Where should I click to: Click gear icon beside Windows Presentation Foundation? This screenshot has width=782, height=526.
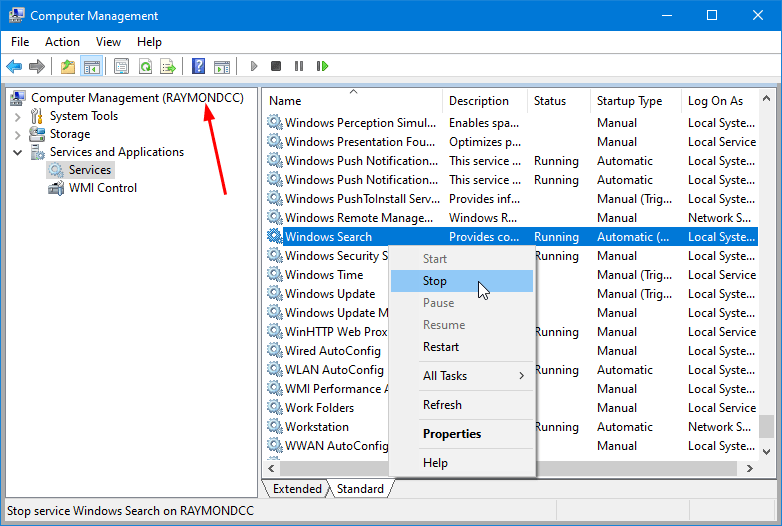tap(275, 141)
